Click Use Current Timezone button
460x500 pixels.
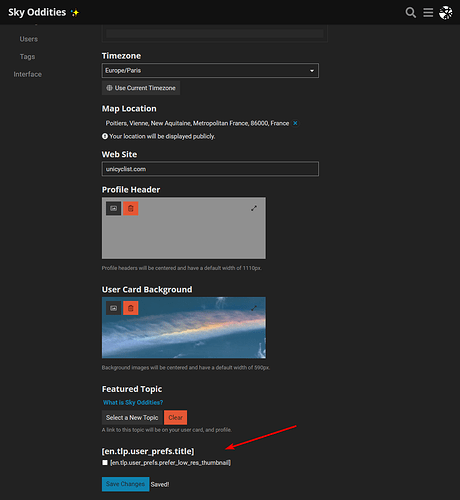tap(141, 88)
